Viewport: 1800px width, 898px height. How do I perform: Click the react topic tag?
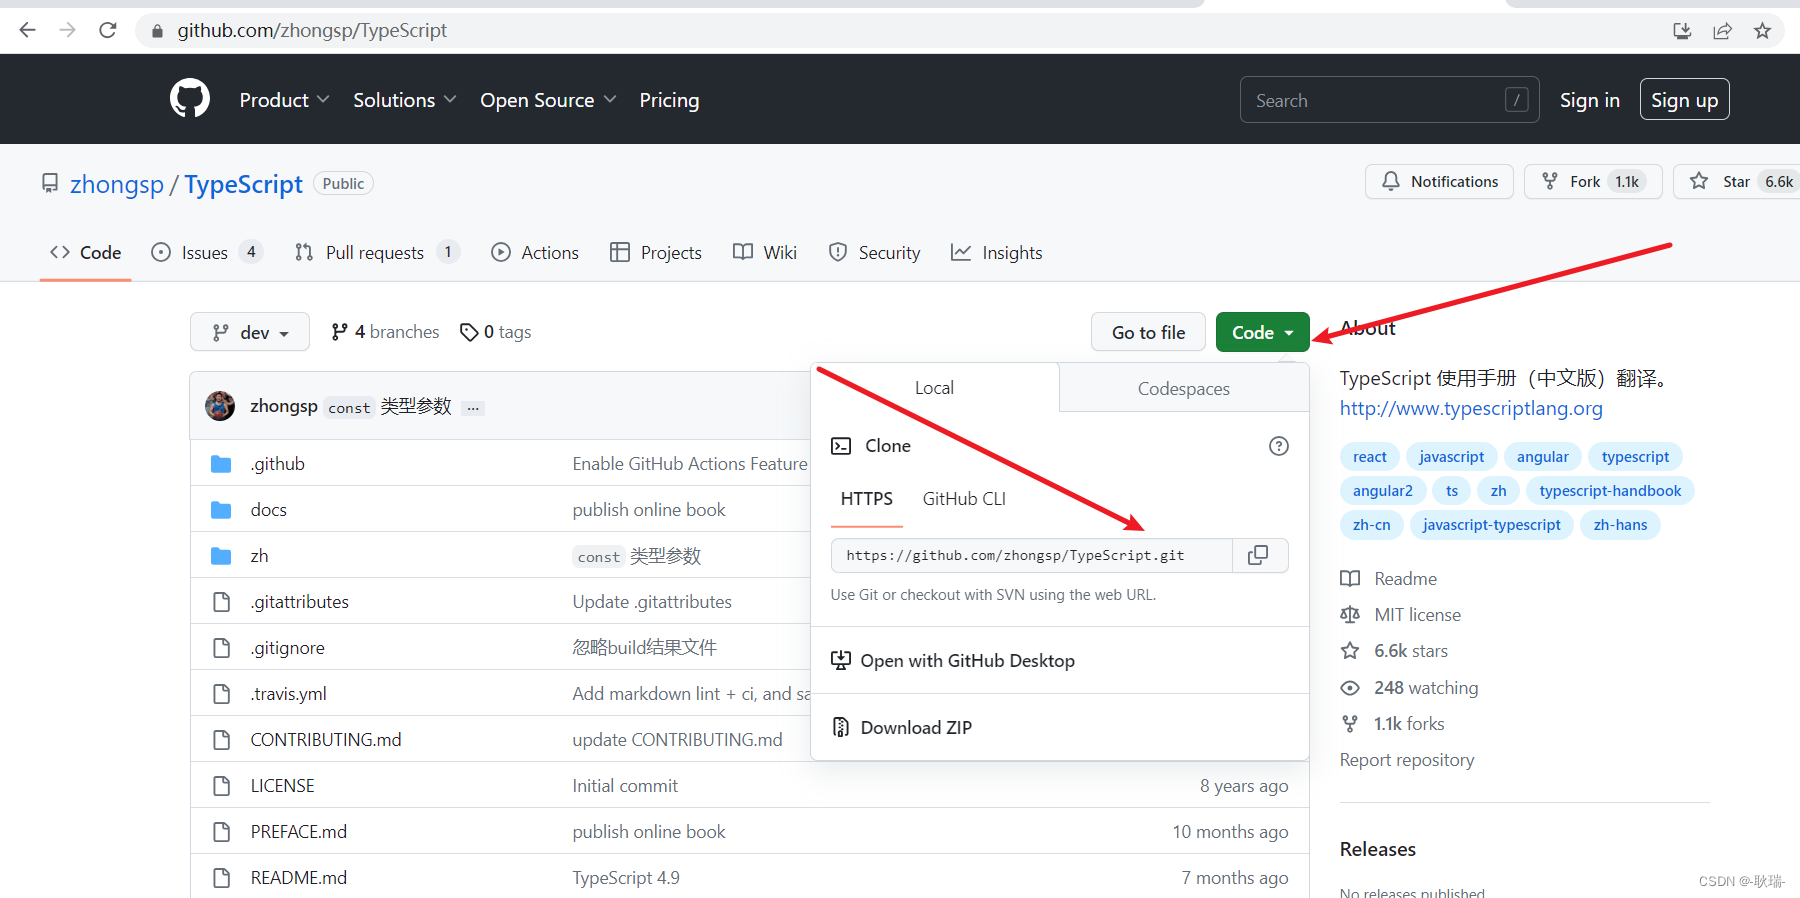[x=1370, y=457]
